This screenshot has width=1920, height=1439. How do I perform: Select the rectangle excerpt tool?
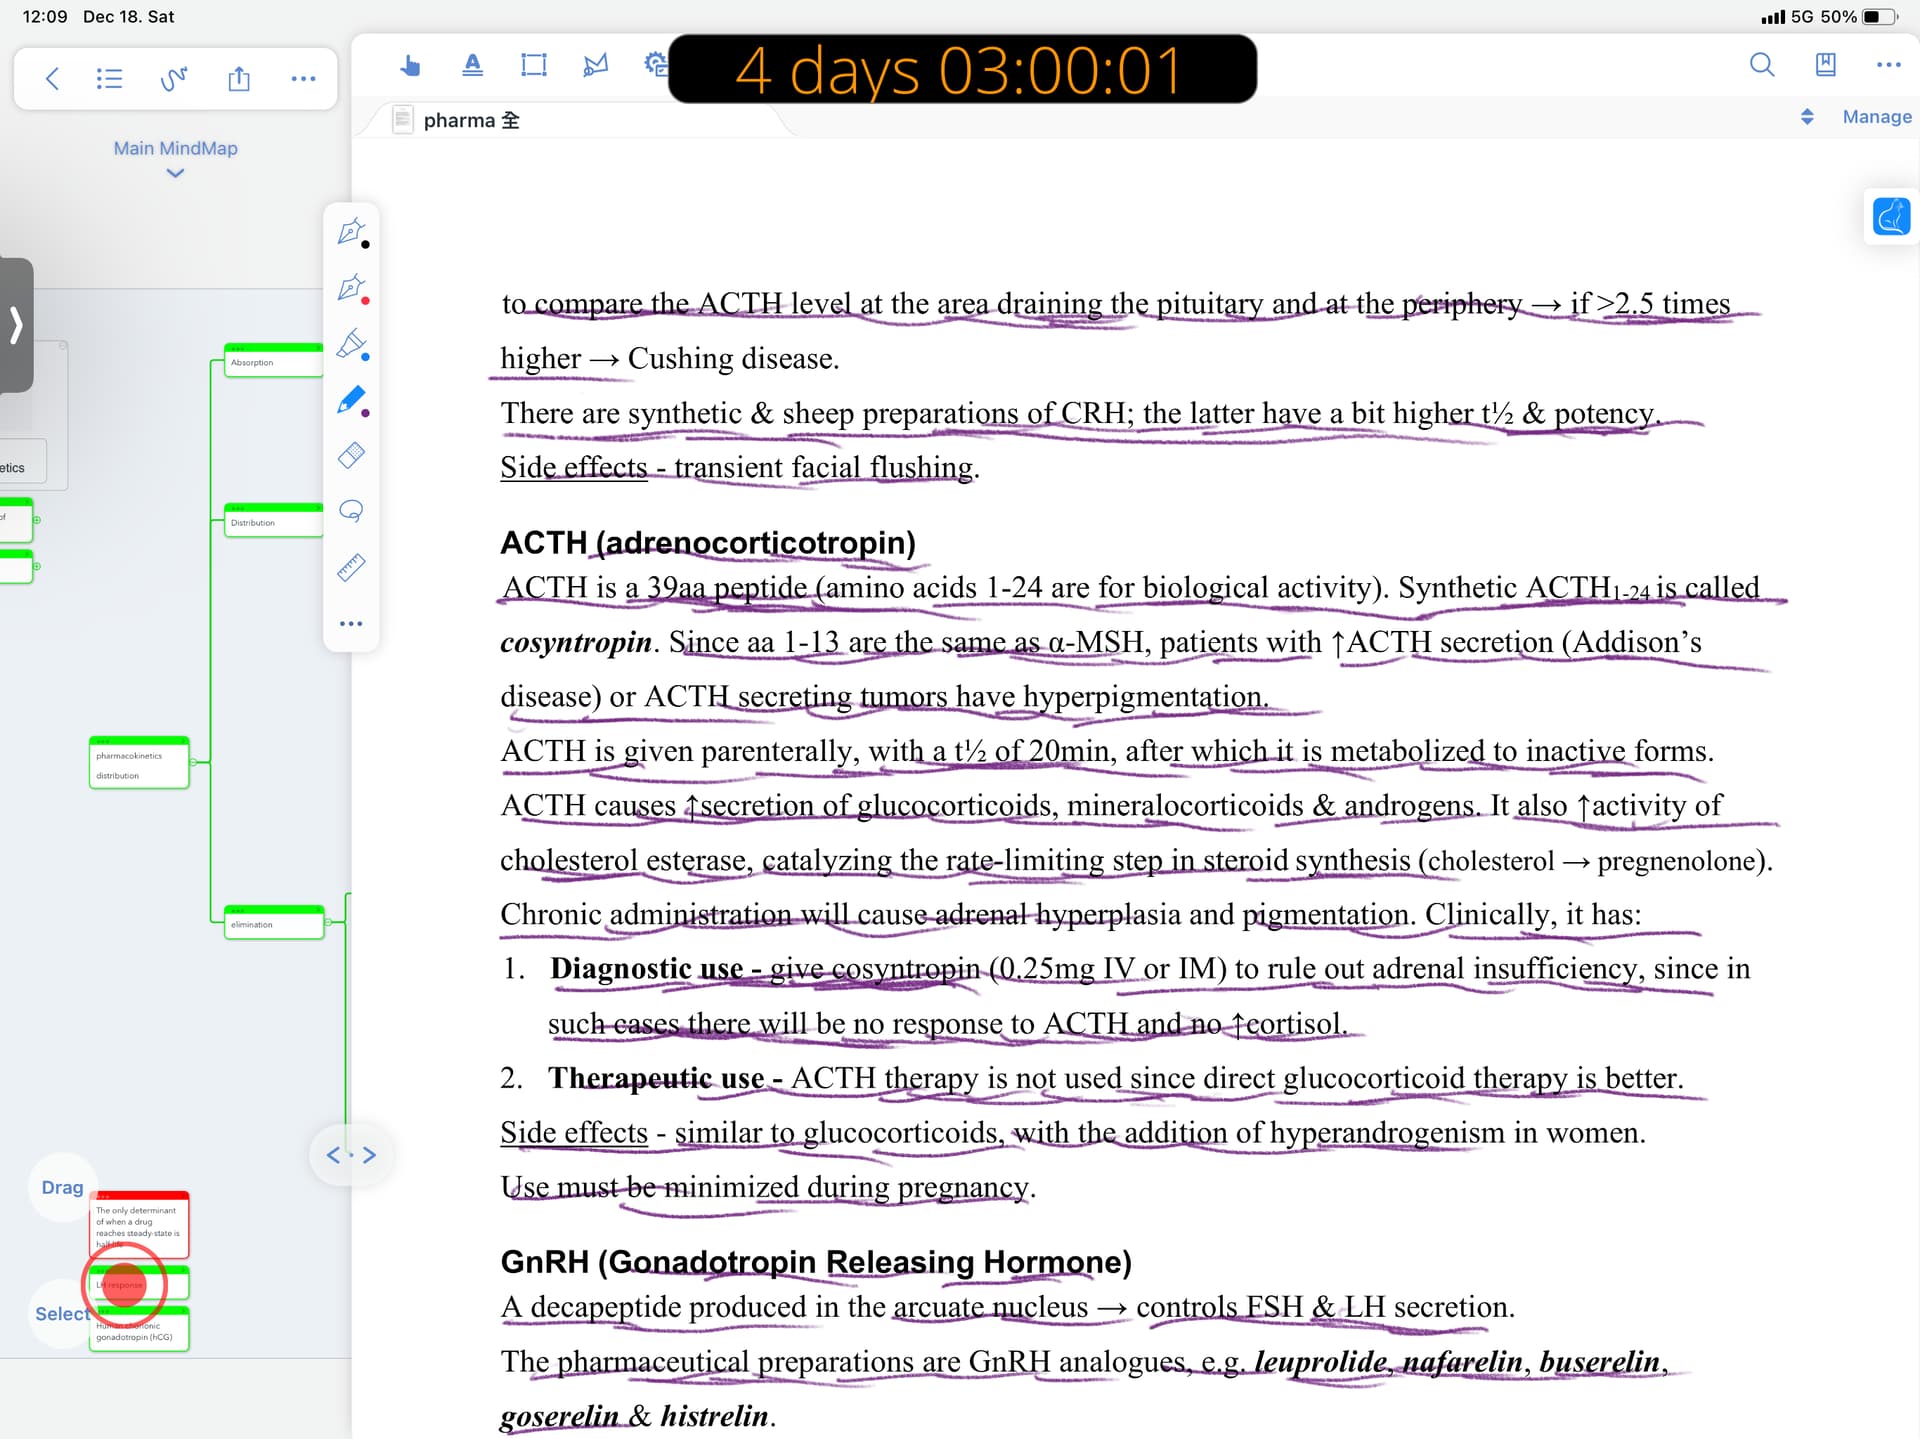[534, 66]
